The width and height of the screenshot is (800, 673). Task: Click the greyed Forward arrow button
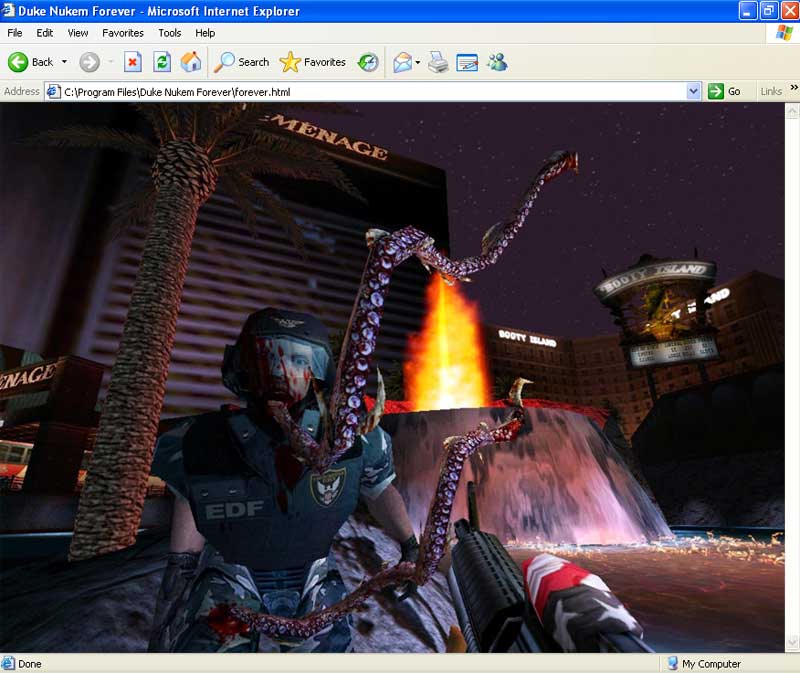89,62
